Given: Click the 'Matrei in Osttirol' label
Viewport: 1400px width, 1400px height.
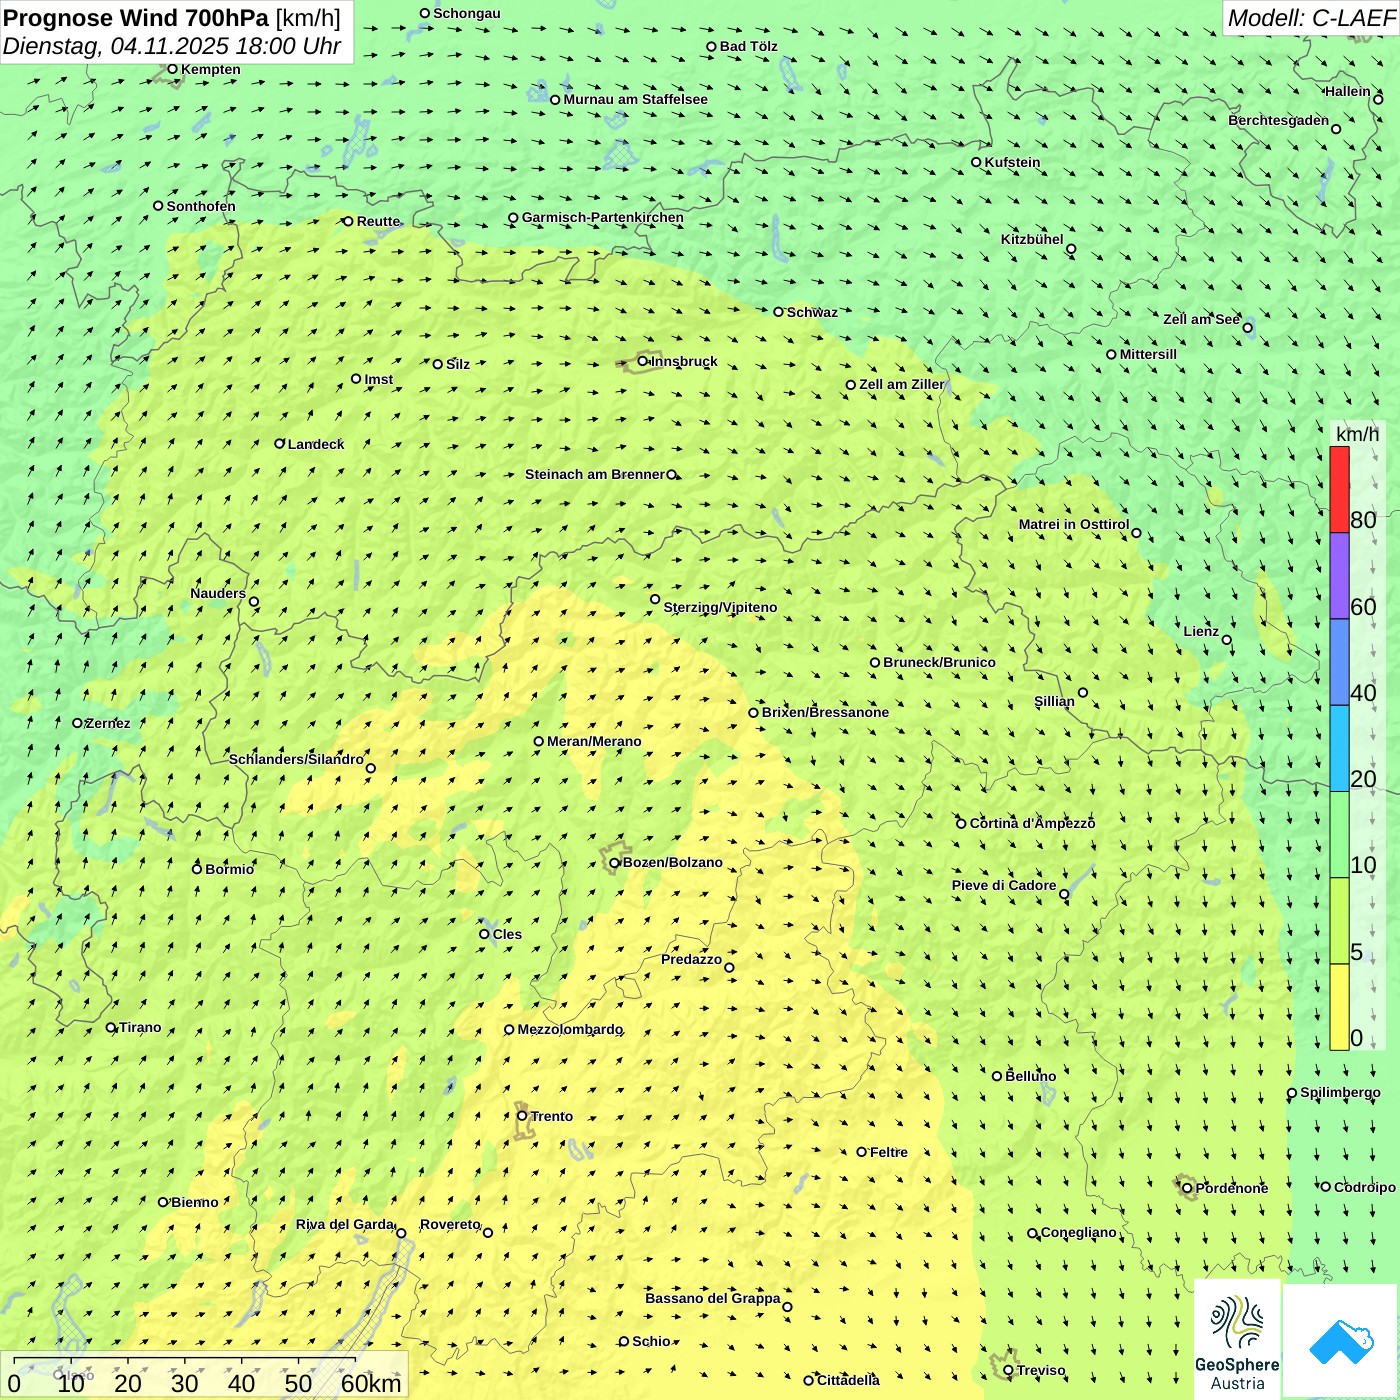Looking at the screenshot, I should (x=1074, y=524).
